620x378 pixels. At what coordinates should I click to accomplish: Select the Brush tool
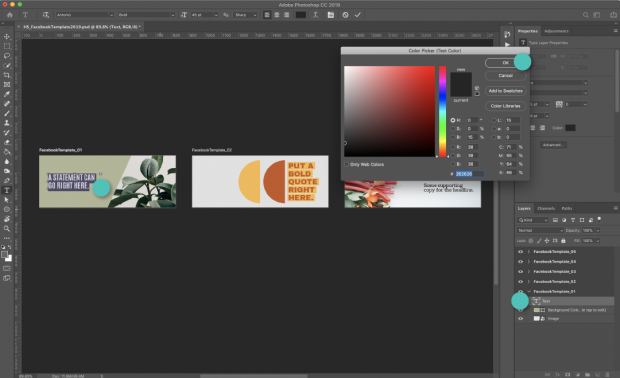click(x=7, y=113)
